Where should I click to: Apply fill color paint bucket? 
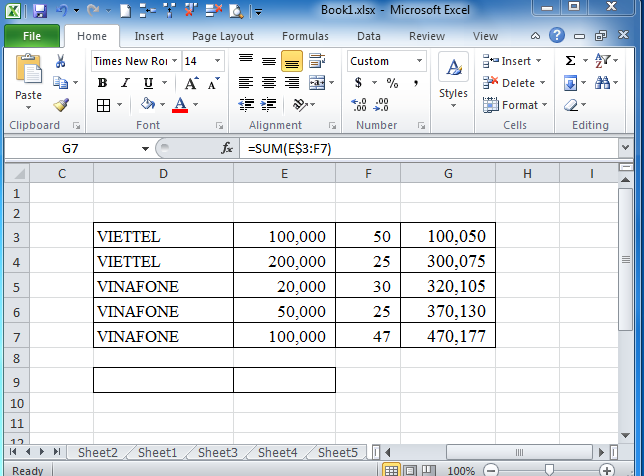tap(147, 104)
